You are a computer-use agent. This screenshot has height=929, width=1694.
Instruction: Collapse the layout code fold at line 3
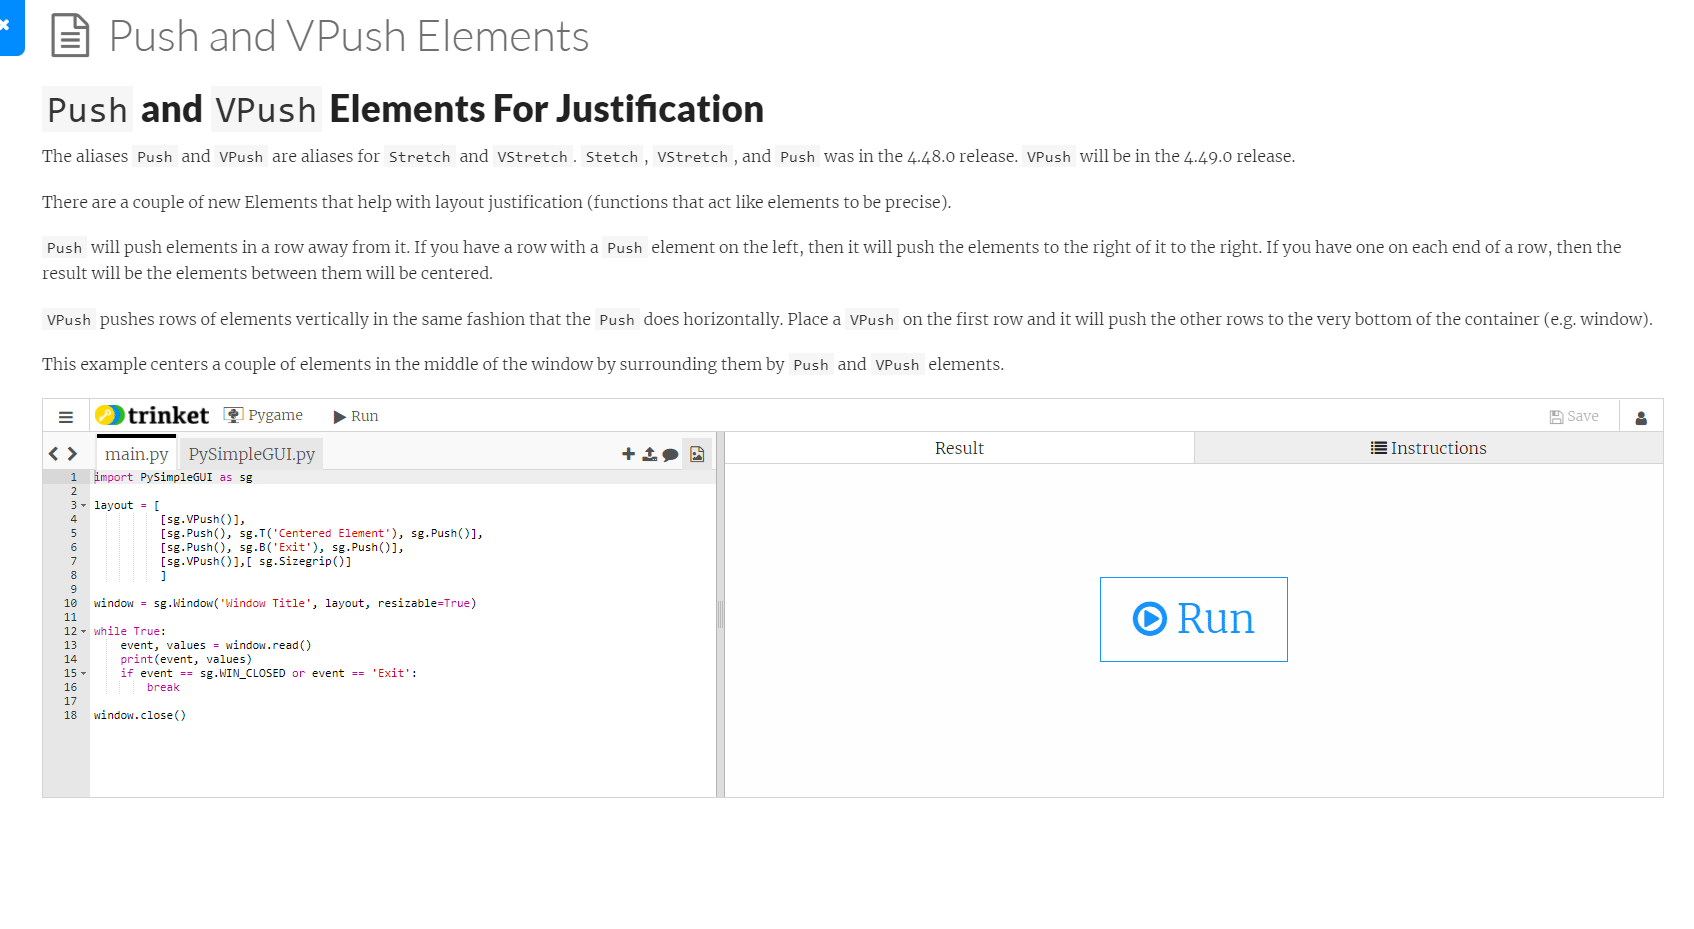[83, 506]
